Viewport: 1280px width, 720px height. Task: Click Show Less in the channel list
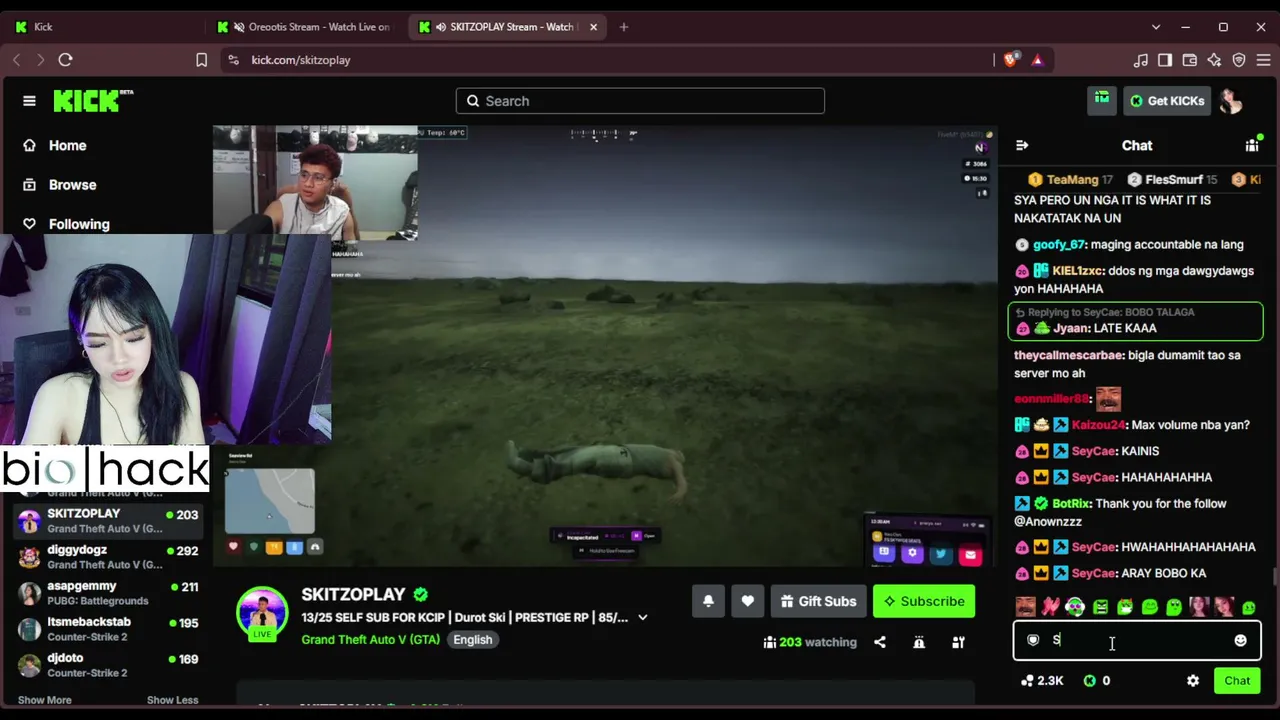172,700
